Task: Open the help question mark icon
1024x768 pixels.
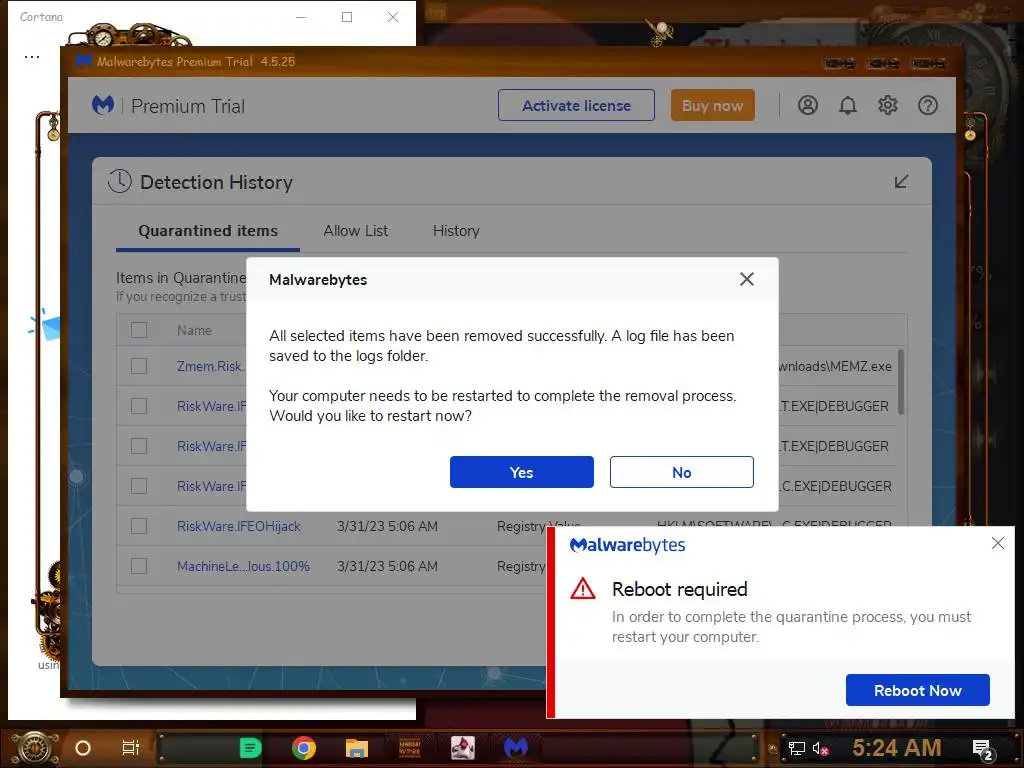Action: (x=927, y=105)
